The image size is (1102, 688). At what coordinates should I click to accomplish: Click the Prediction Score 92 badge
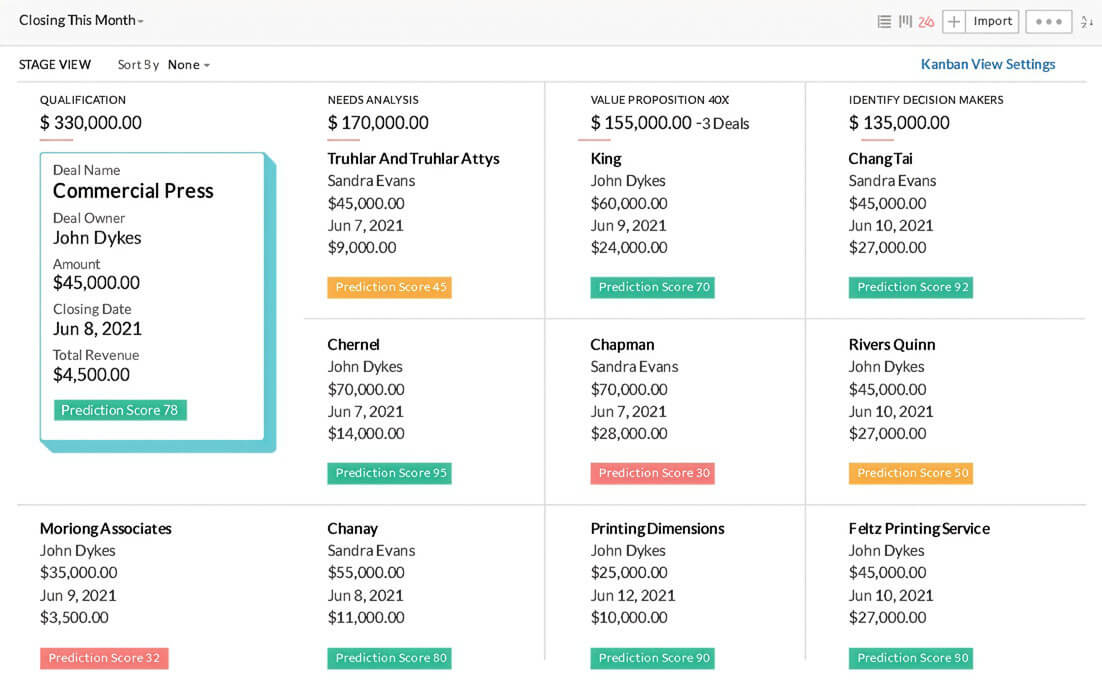coord(911,287)
